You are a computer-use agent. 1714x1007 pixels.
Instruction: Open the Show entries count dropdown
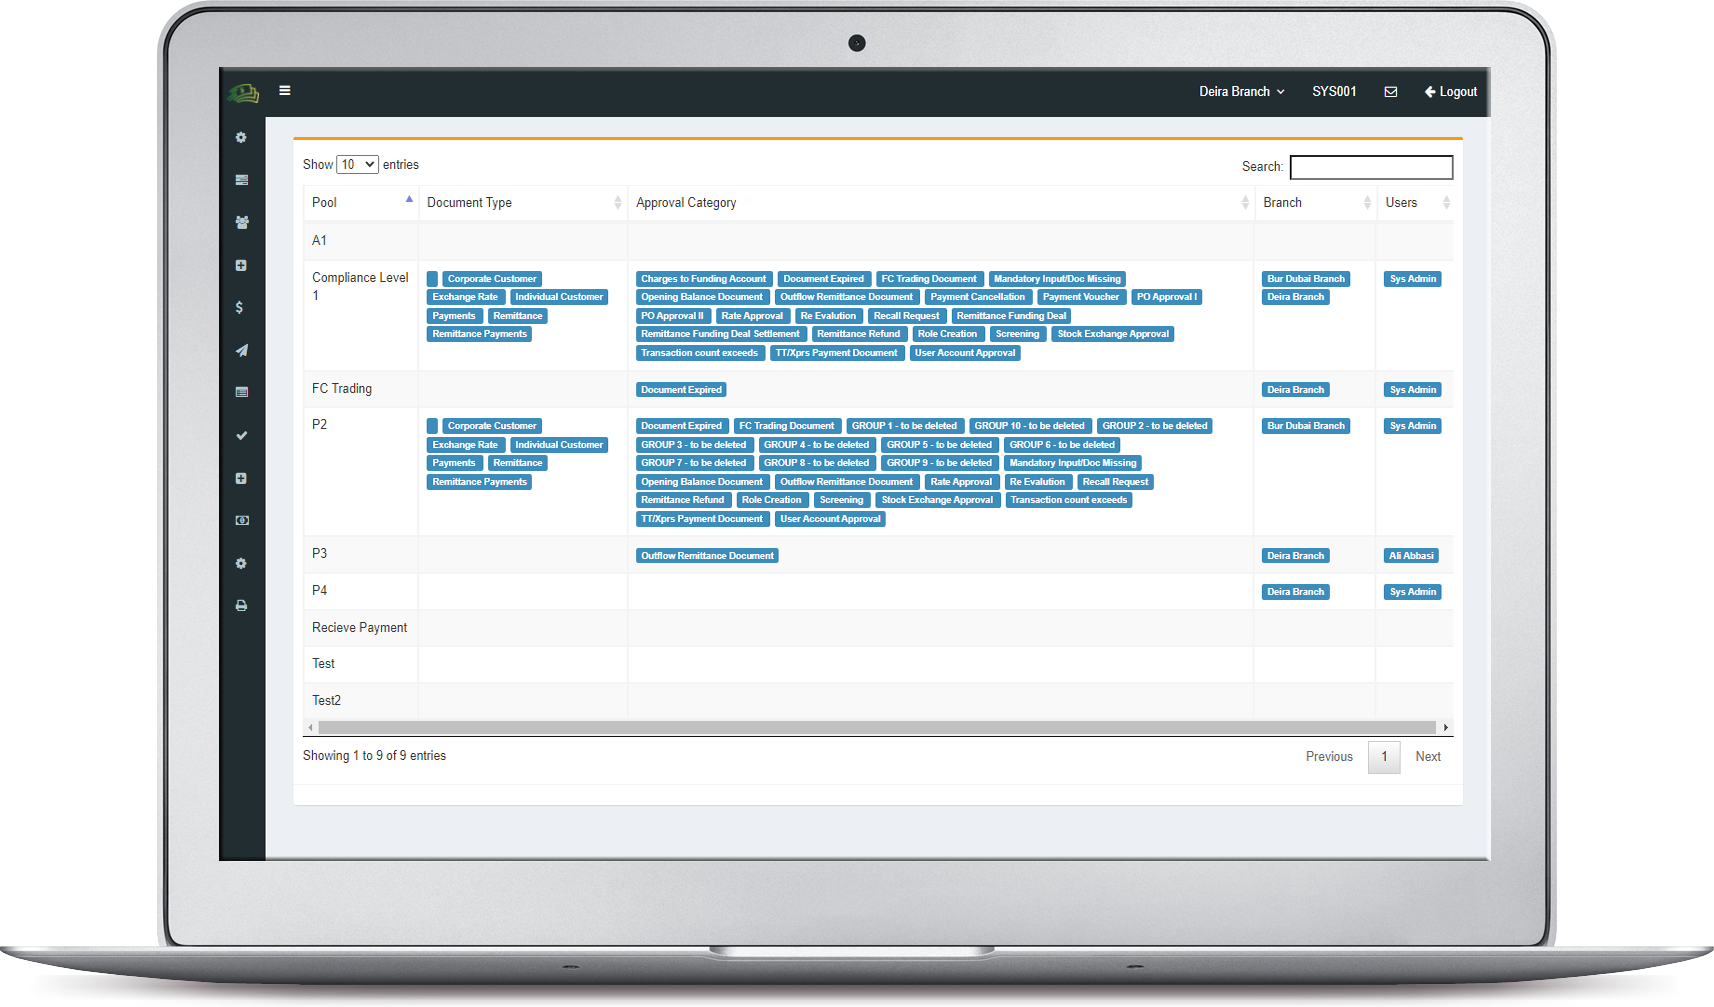pyautogui.click(x=357, y=164)
